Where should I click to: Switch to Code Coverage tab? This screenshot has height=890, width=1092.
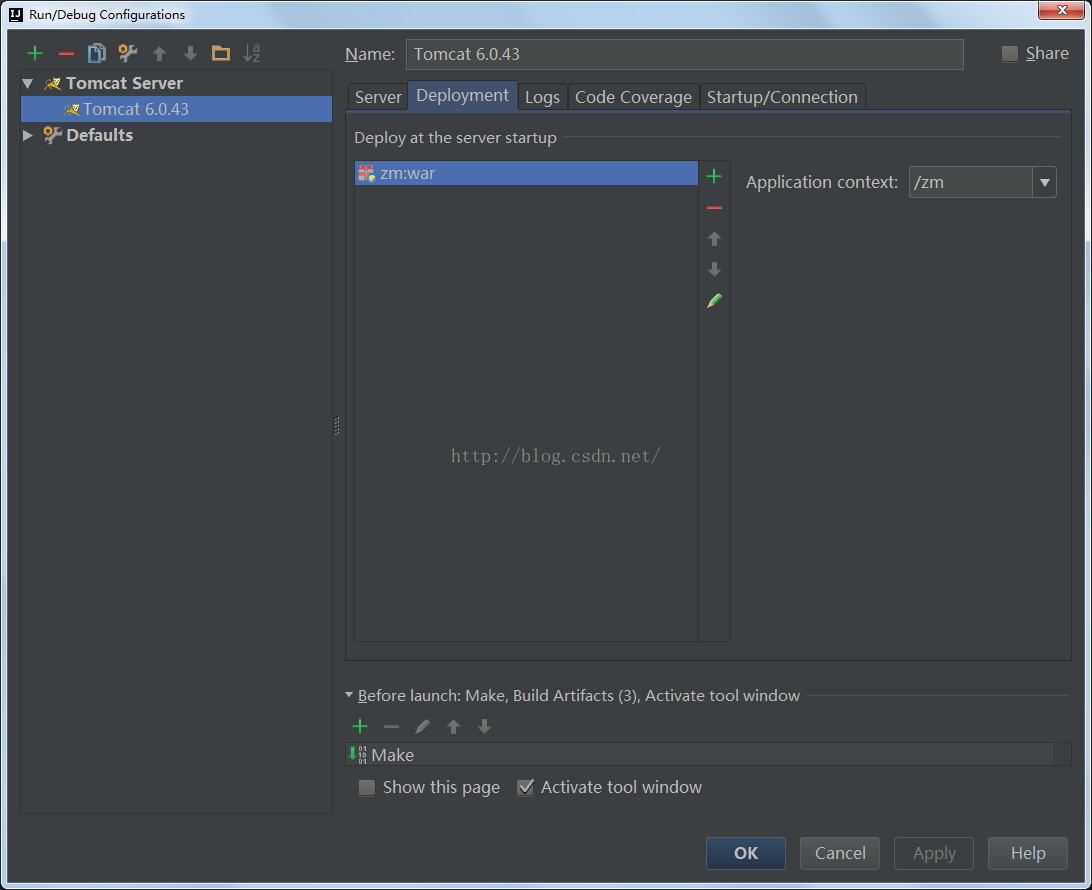(x=633, y=97)
